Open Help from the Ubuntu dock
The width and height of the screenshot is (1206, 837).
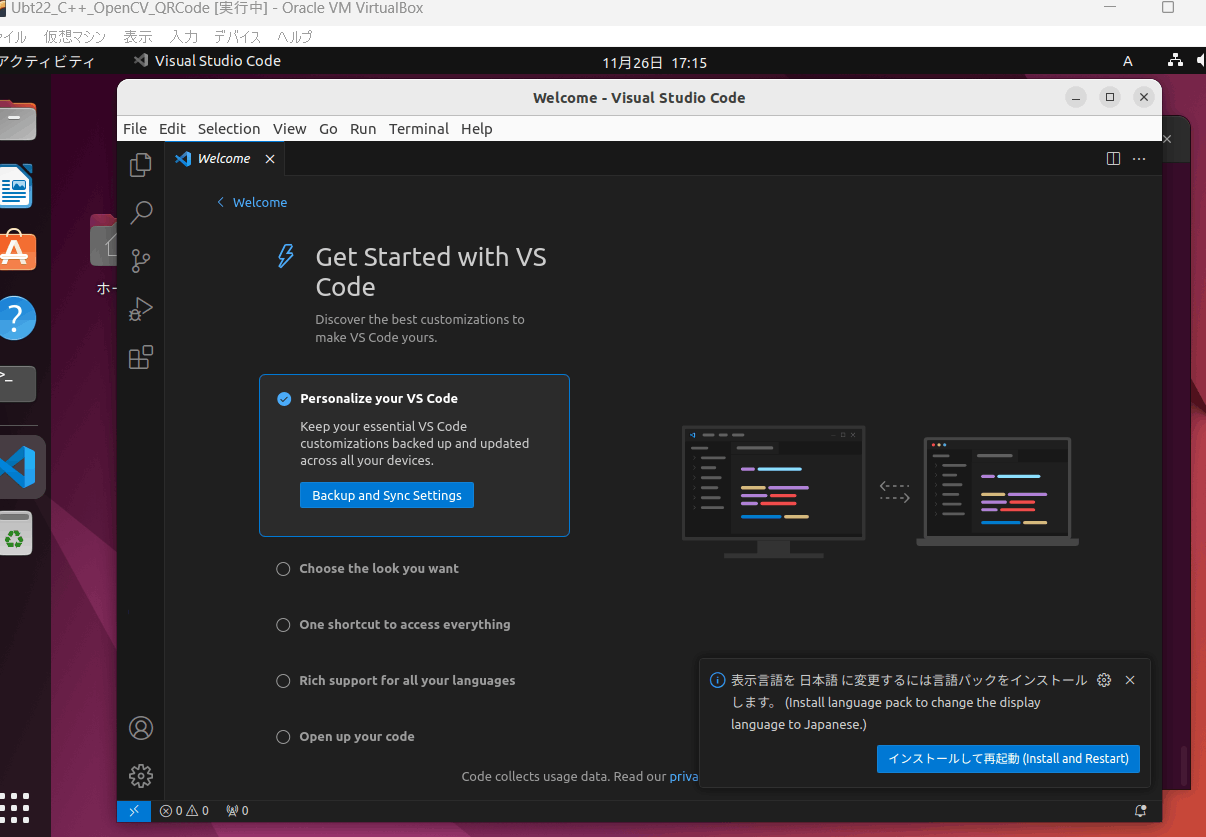(16, 318)
